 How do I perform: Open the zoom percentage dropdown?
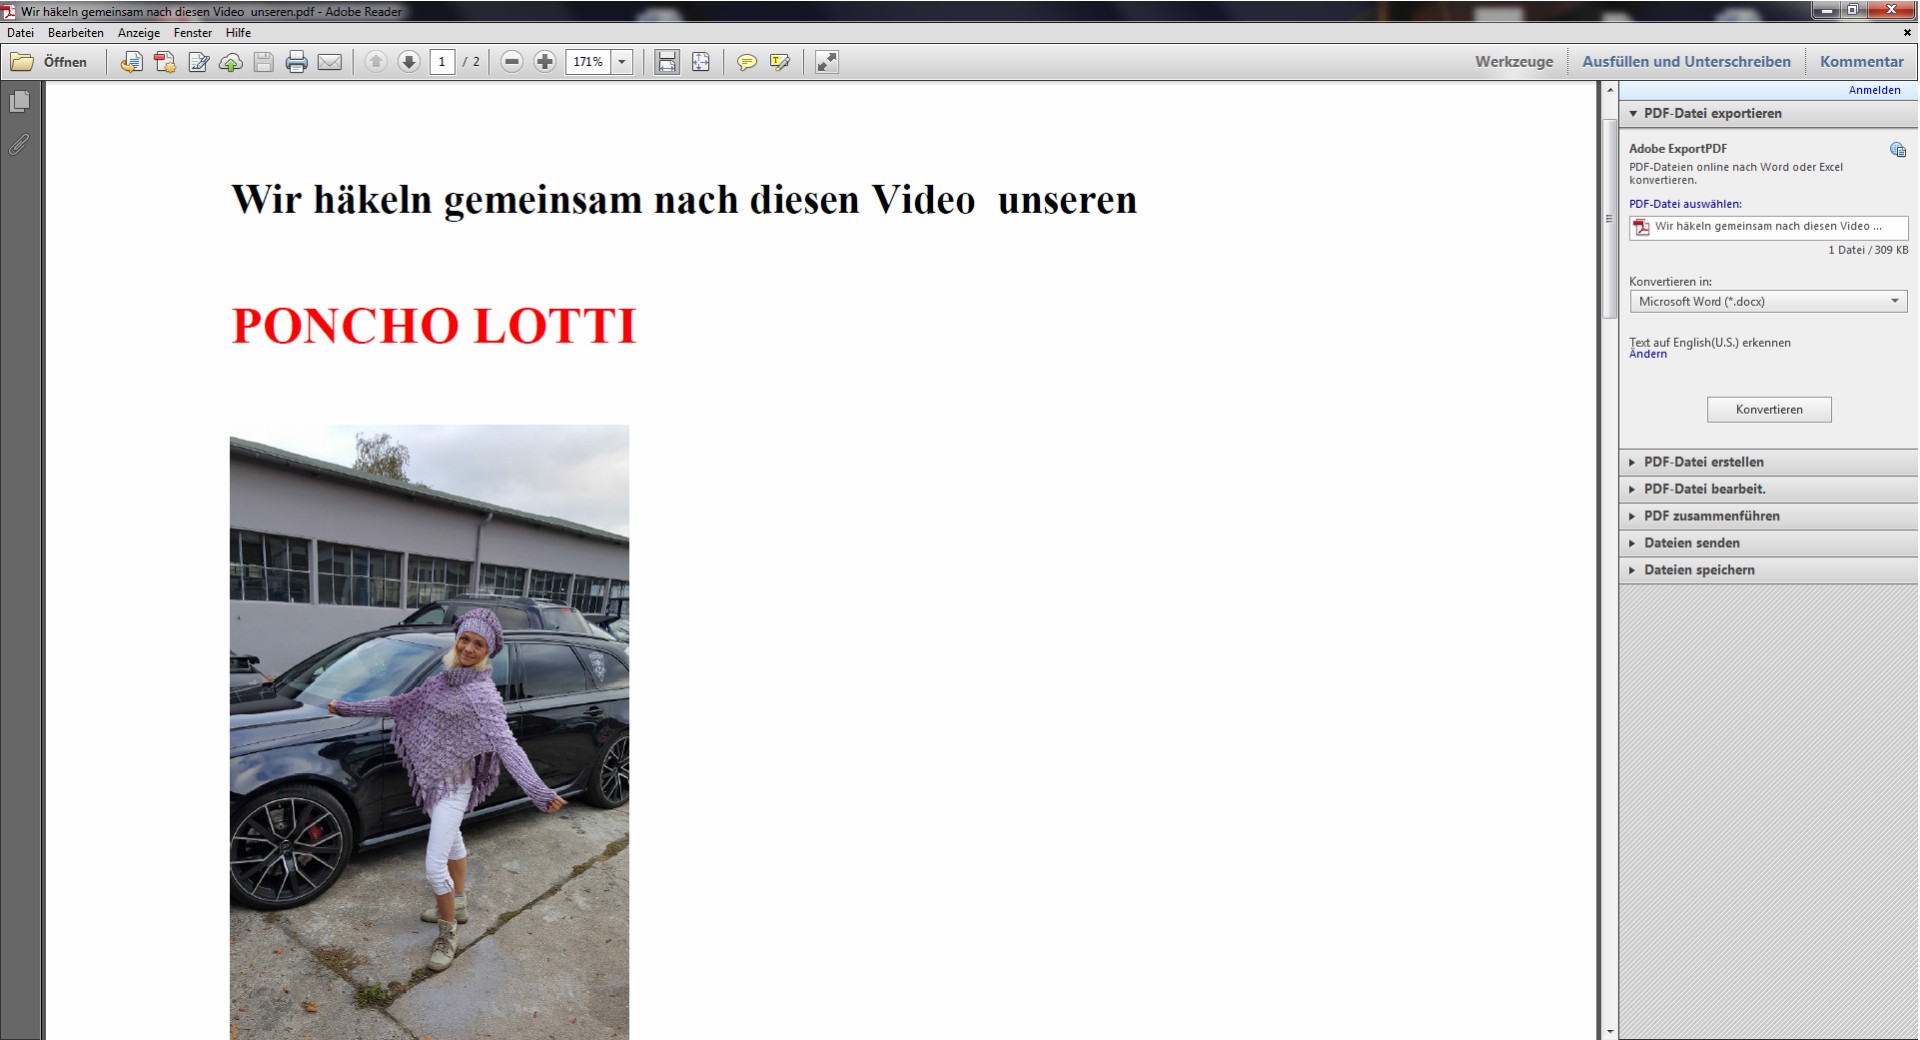(x=622, y=62)
